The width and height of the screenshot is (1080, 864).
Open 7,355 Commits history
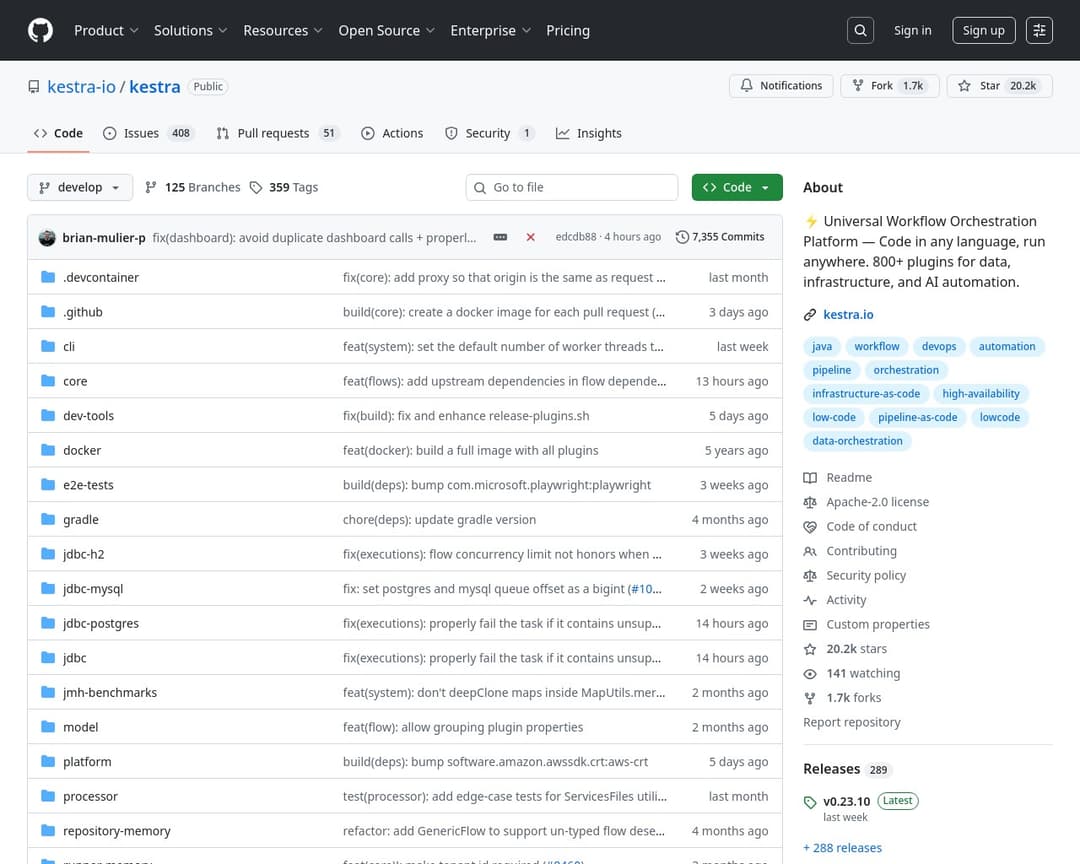pyautogui.click(x=720, y=237)
